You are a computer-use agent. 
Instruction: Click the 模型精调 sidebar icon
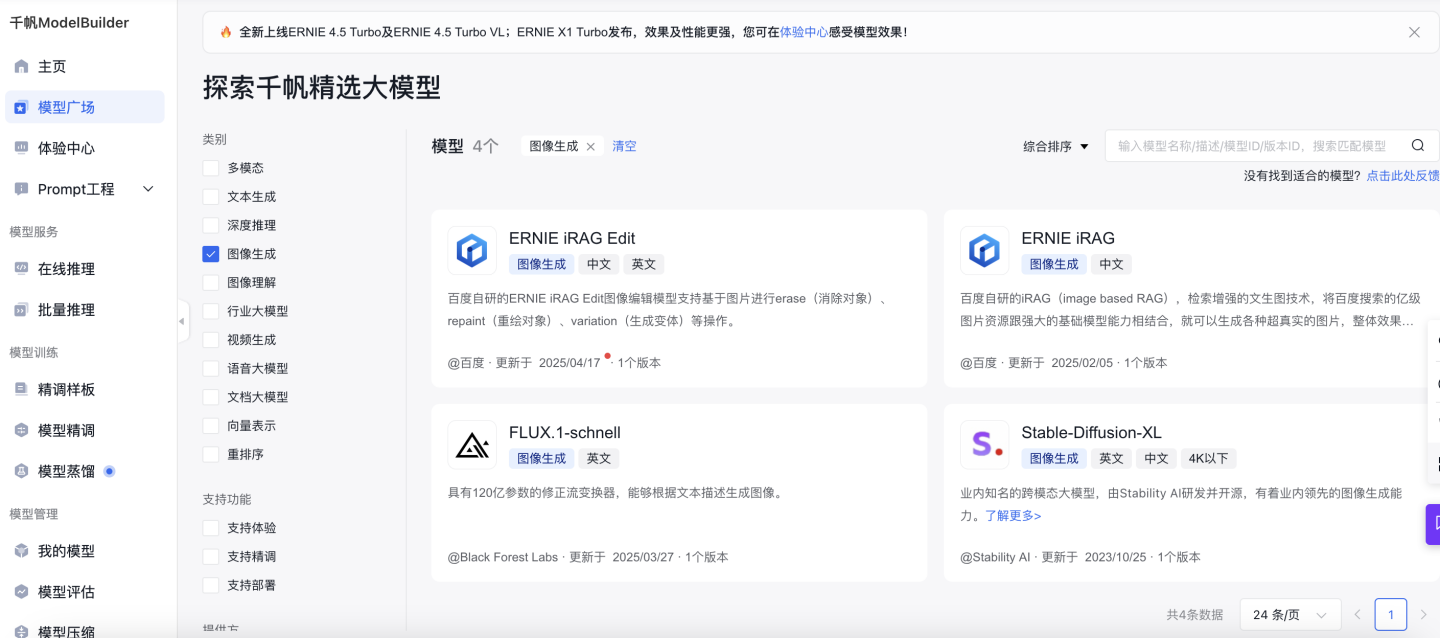tap(21, 430)
